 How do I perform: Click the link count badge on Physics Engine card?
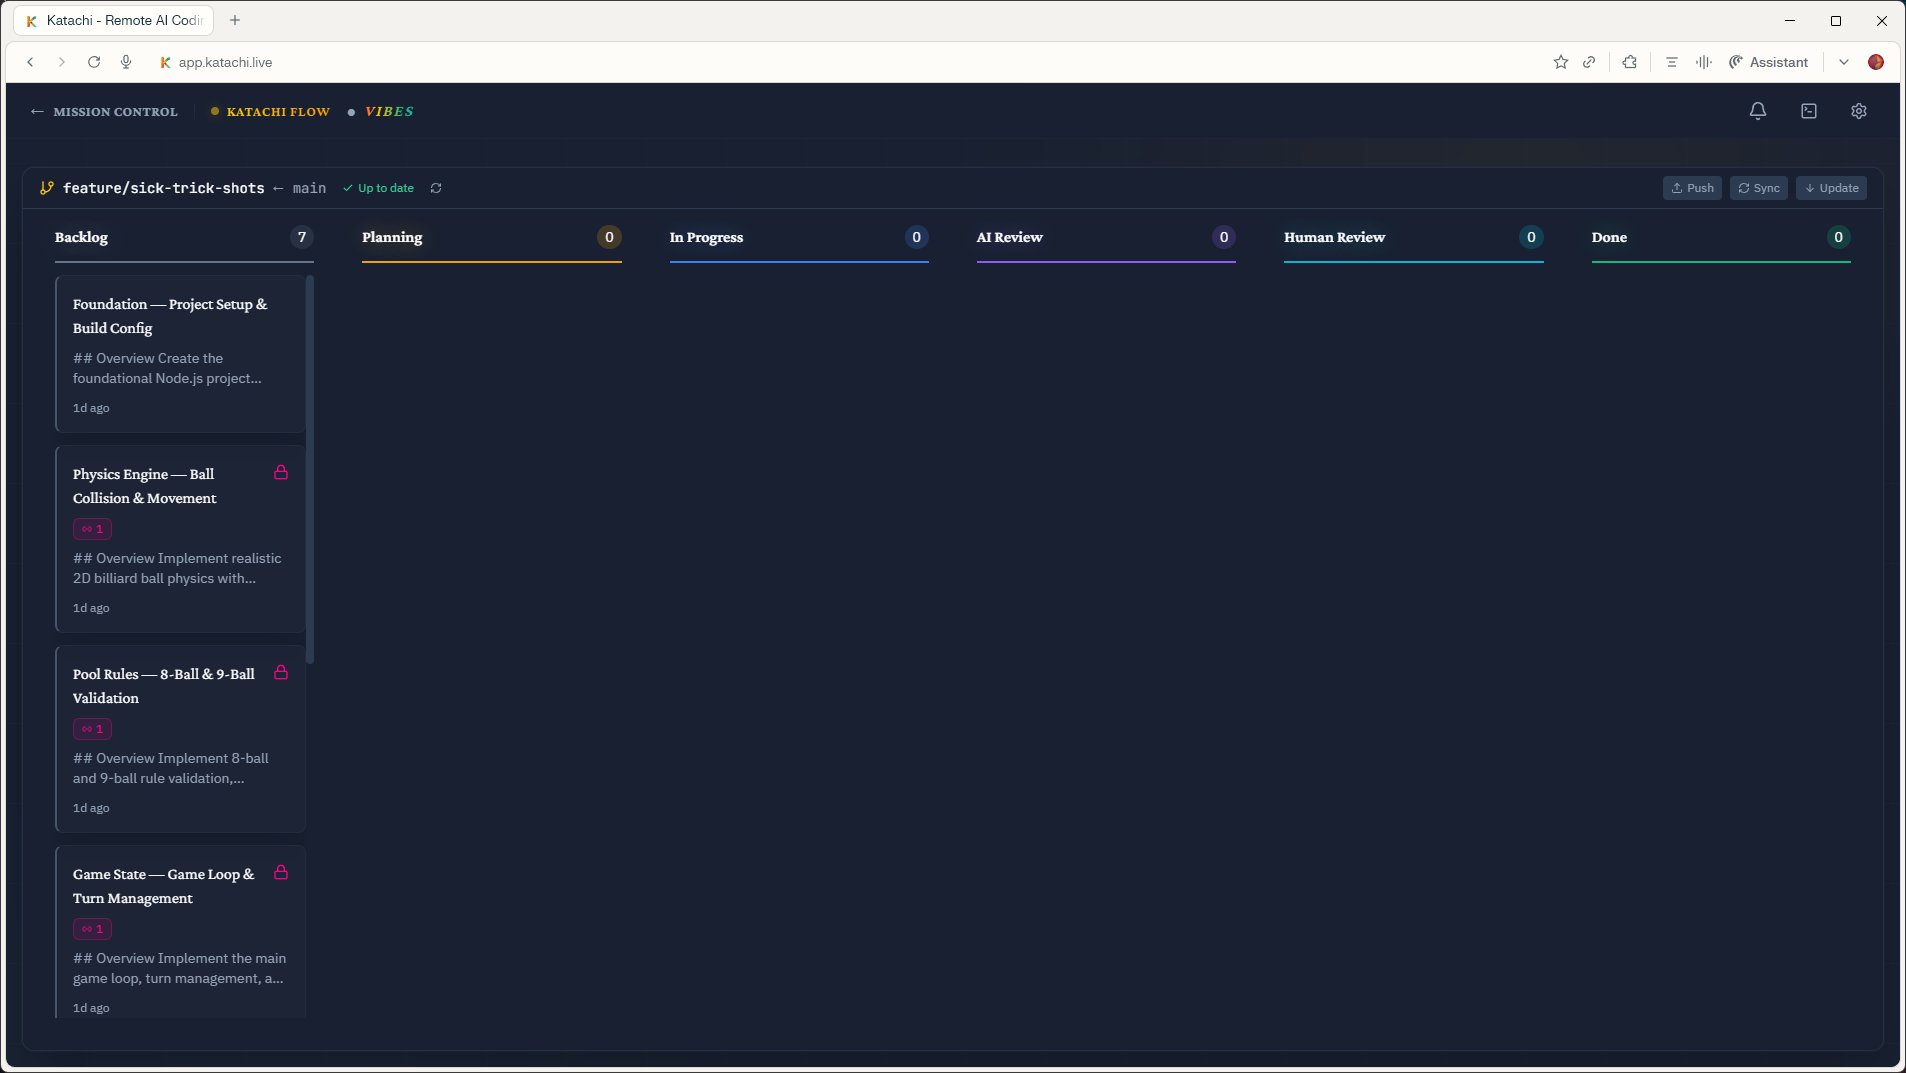point(92,529)
